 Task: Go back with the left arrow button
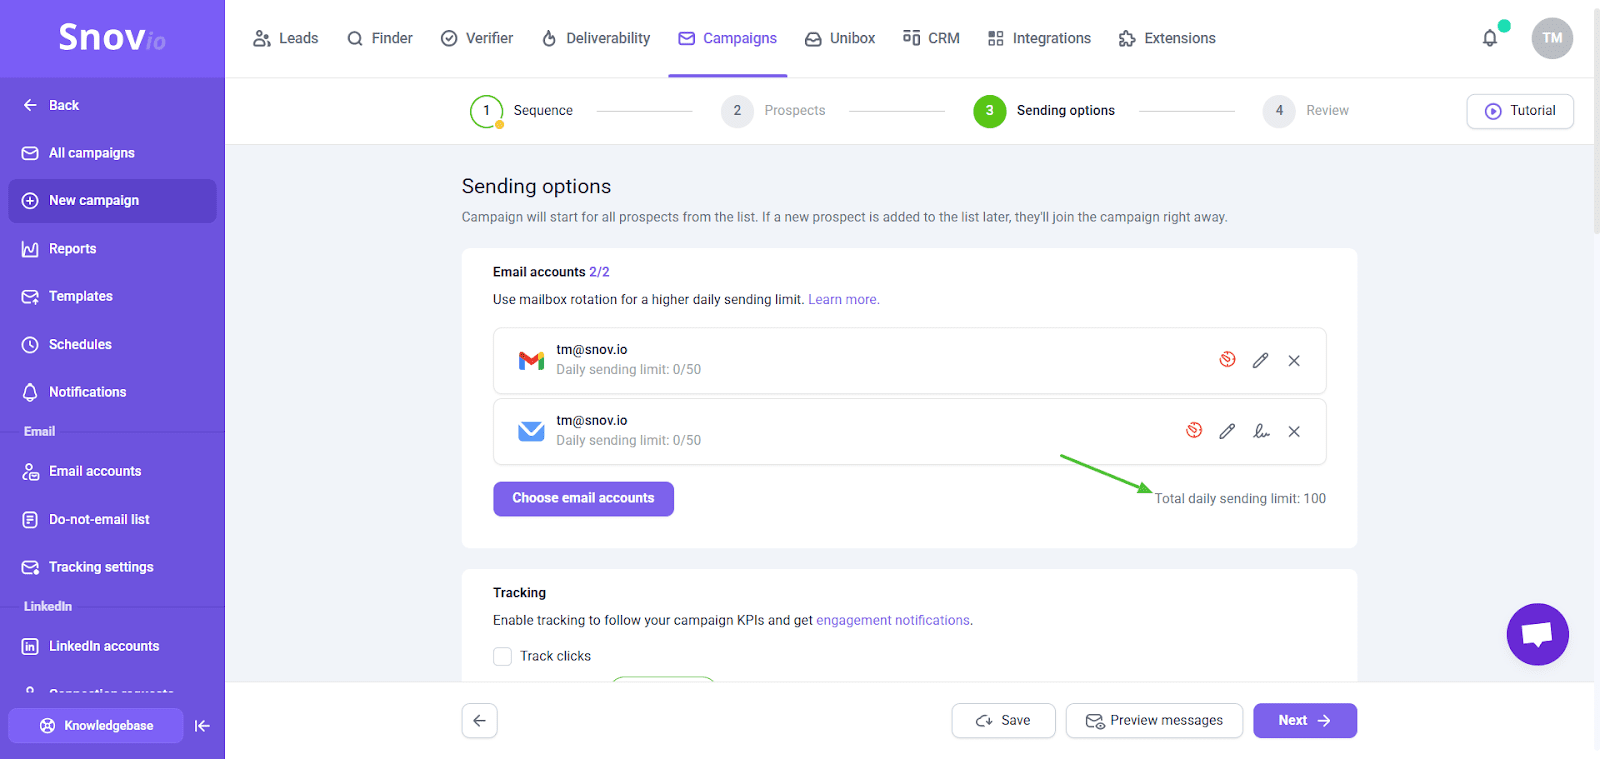pos(479,721)
